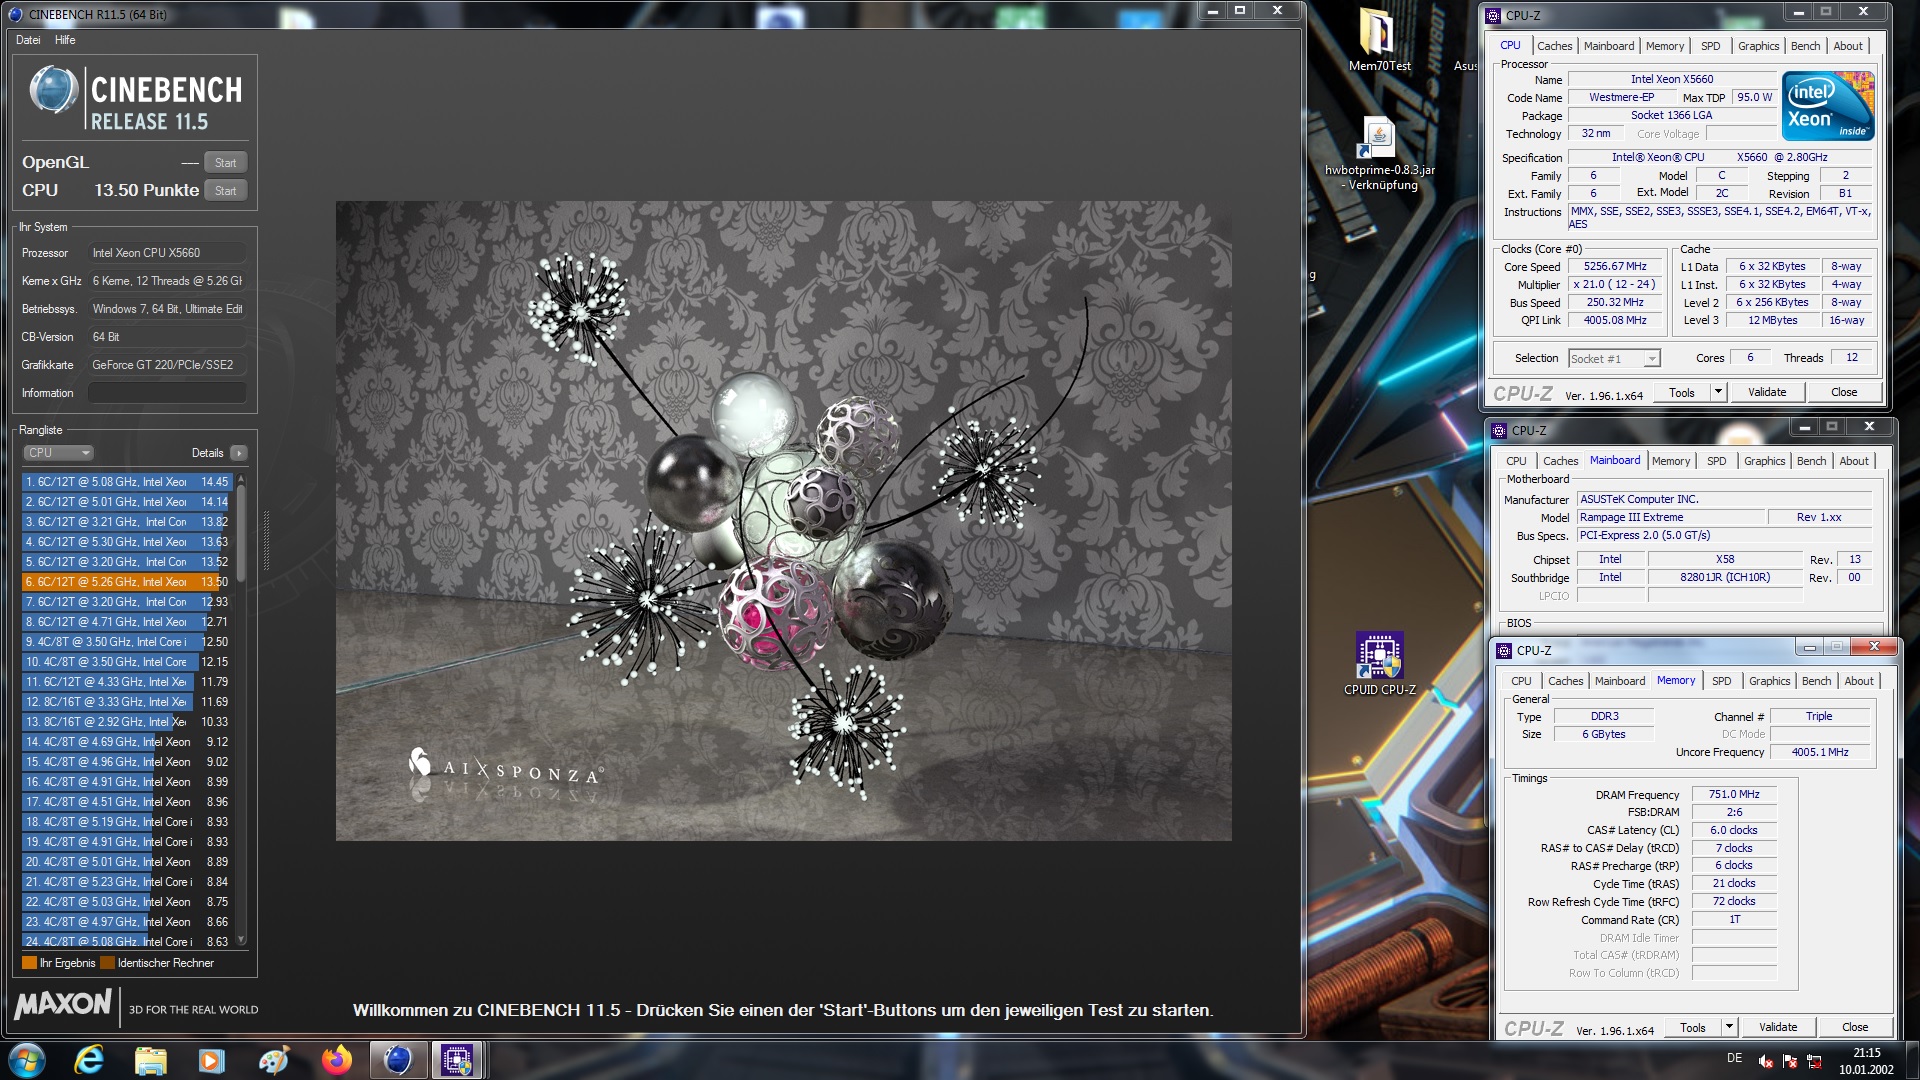The height and width of the screenshot is (1080, 1920).
Task: Start the CPU benchmark
Action: tap(225, 191)
